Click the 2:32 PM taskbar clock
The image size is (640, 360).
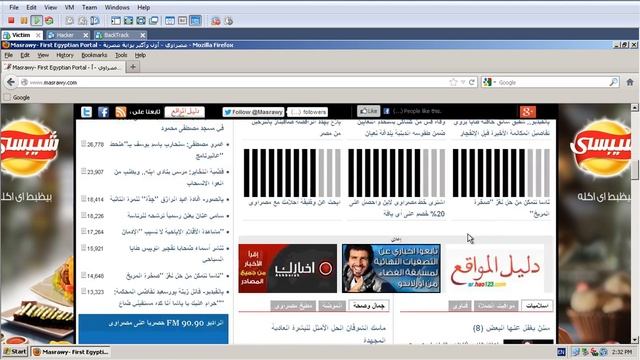(622, 352)
